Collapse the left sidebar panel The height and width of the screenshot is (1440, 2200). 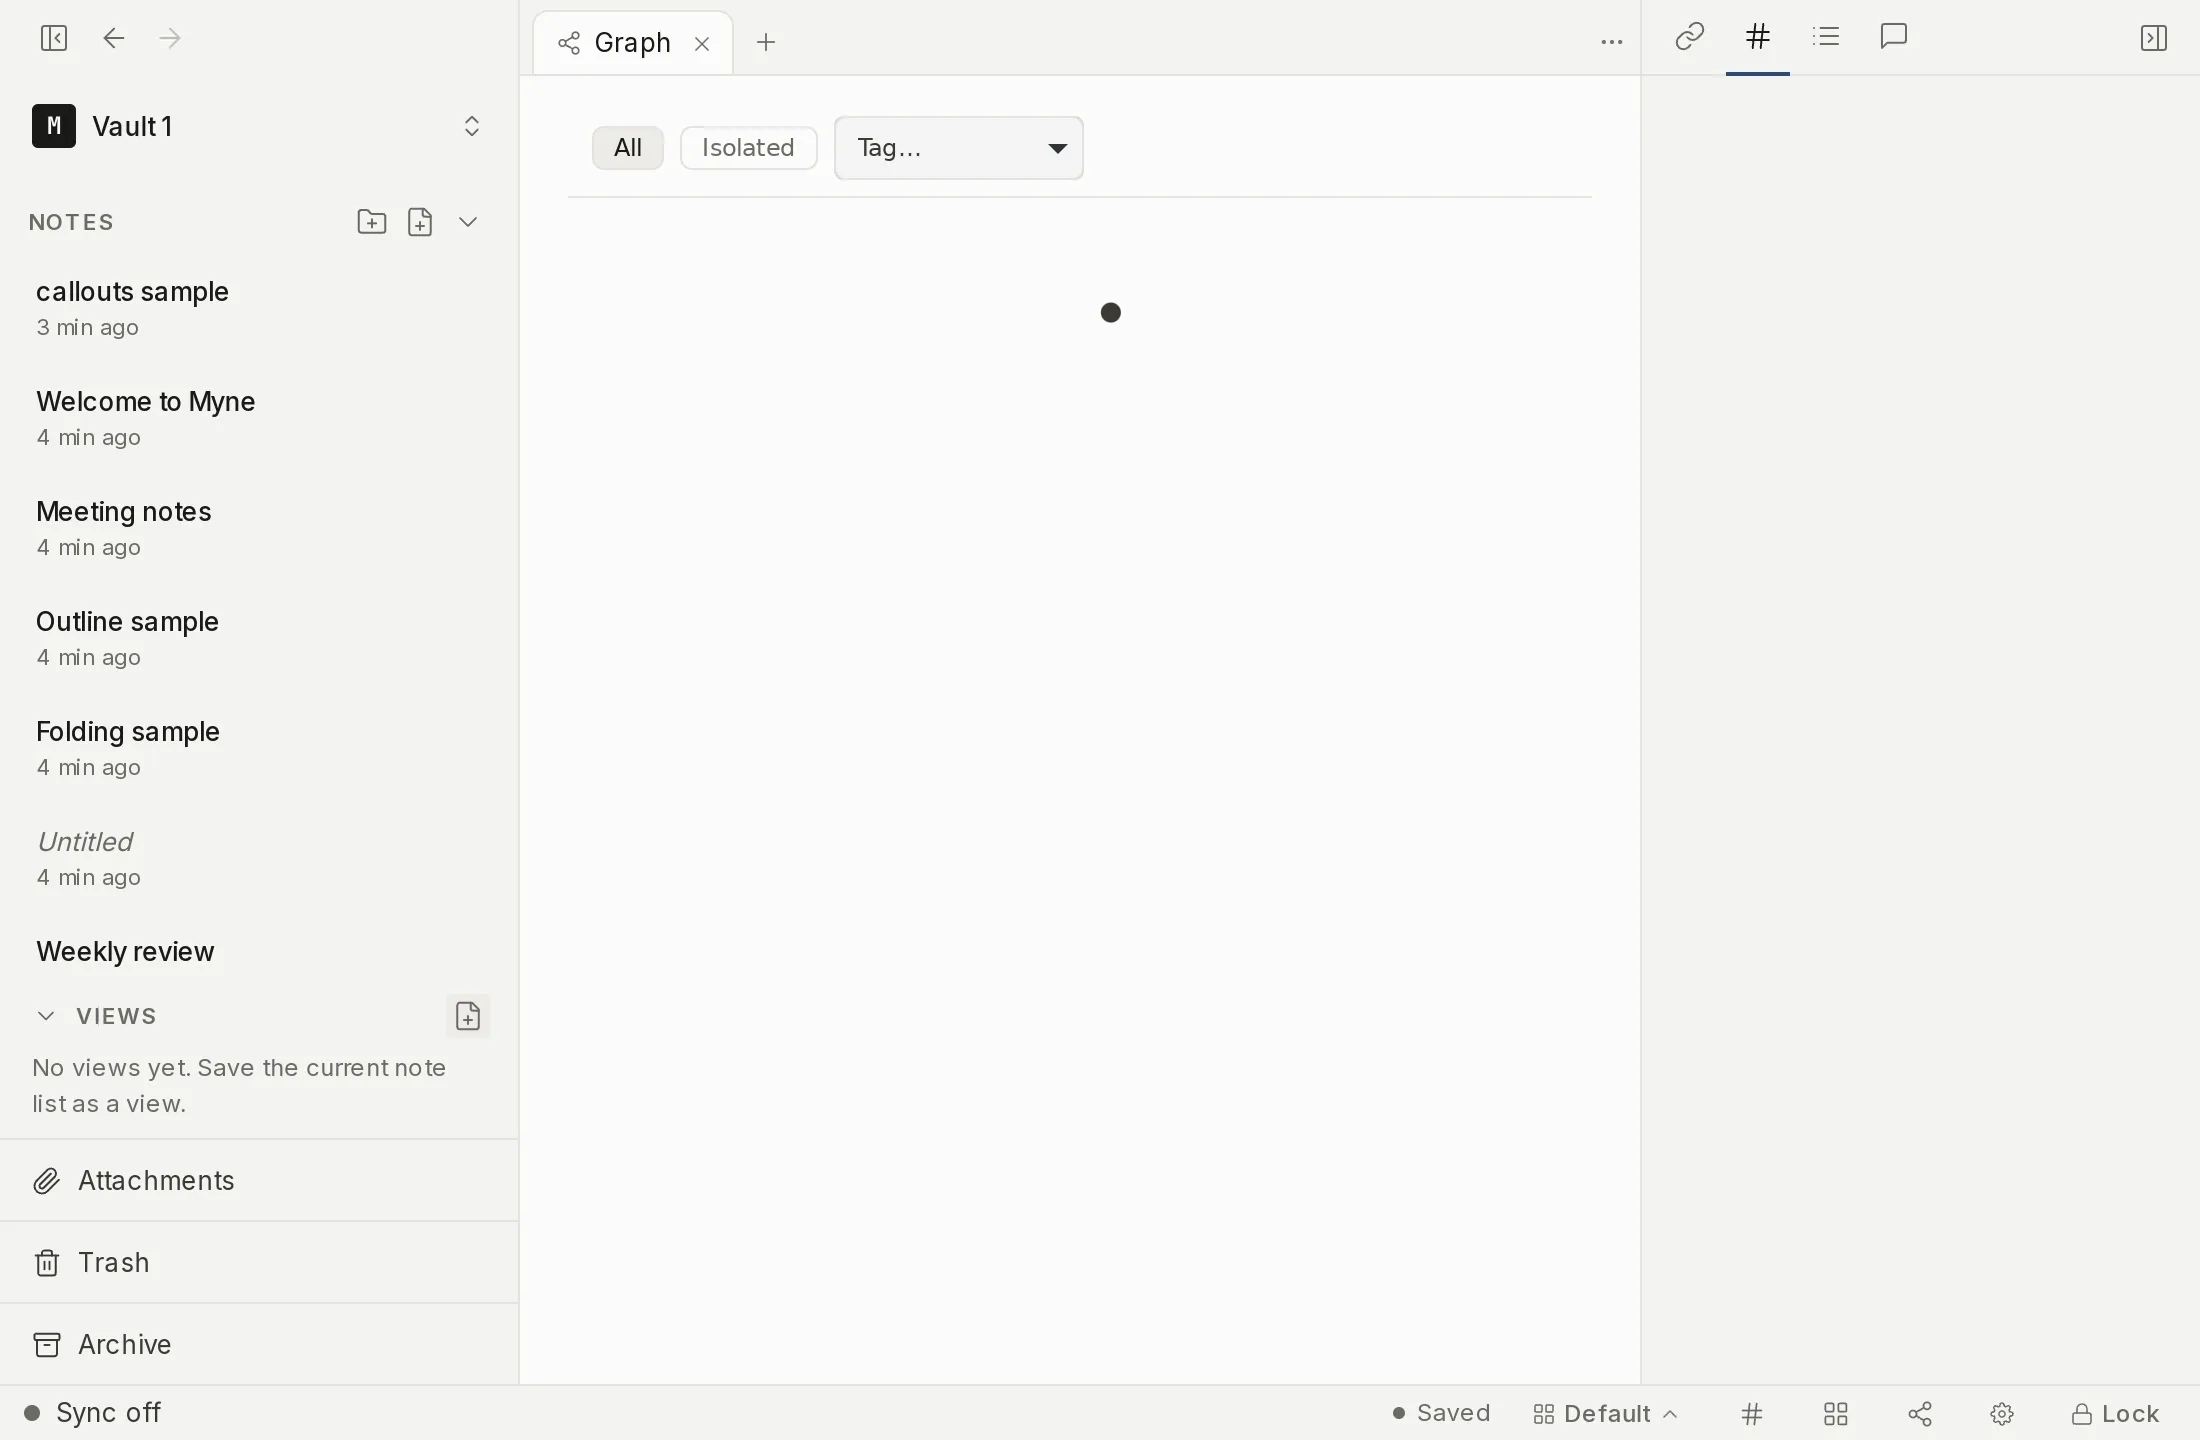coord(54,38)
